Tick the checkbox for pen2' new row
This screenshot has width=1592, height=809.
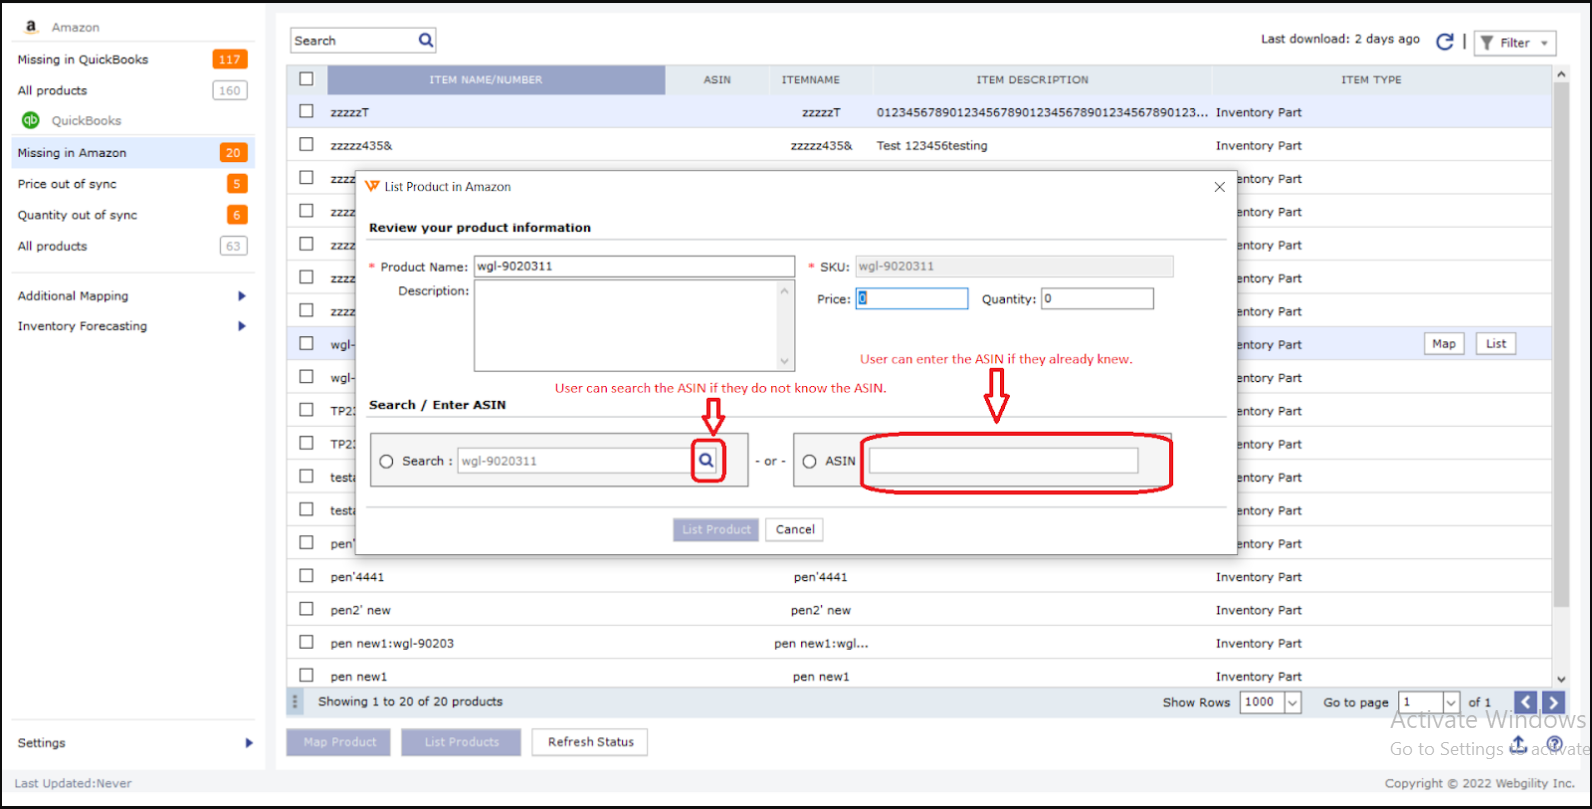pyautogui.click(x=306, y=609)
